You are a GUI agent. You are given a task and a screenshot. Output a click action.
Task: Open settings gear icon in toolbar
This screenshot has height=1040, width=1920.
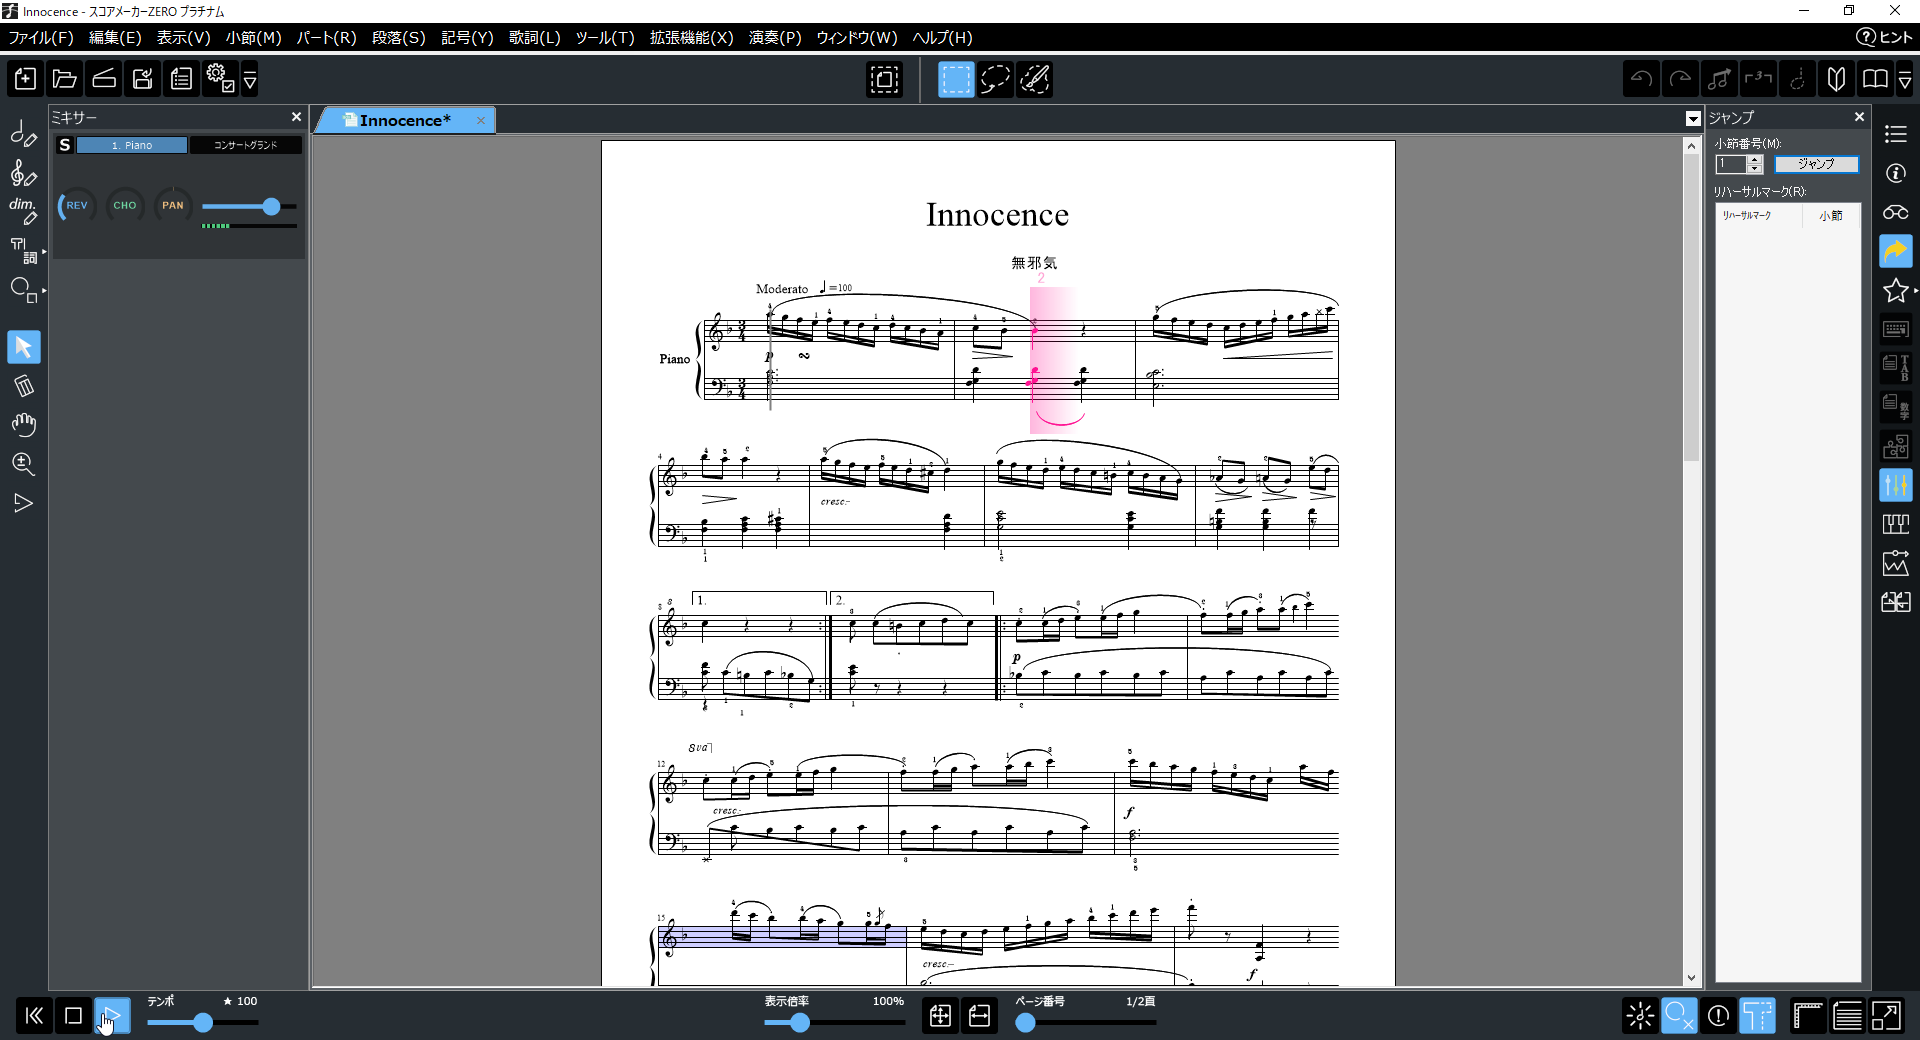220,79
